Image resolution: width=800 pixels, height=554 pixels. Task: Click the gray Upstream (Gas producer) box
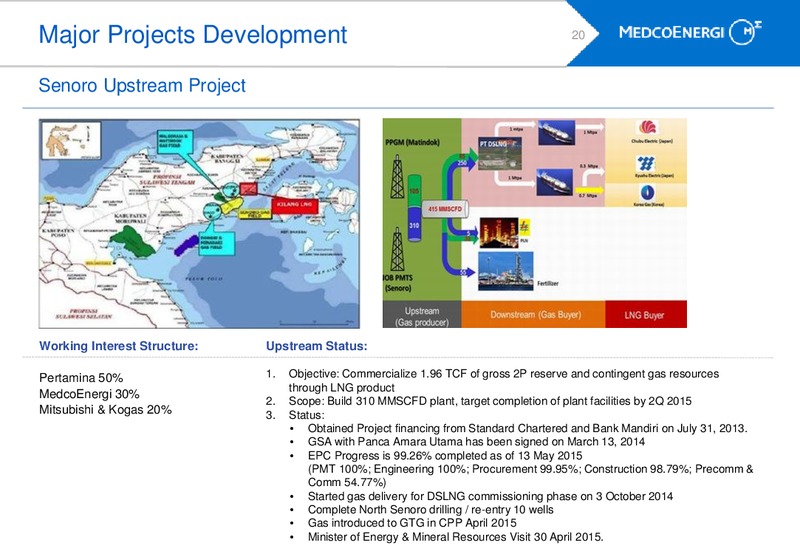[422, 314]
